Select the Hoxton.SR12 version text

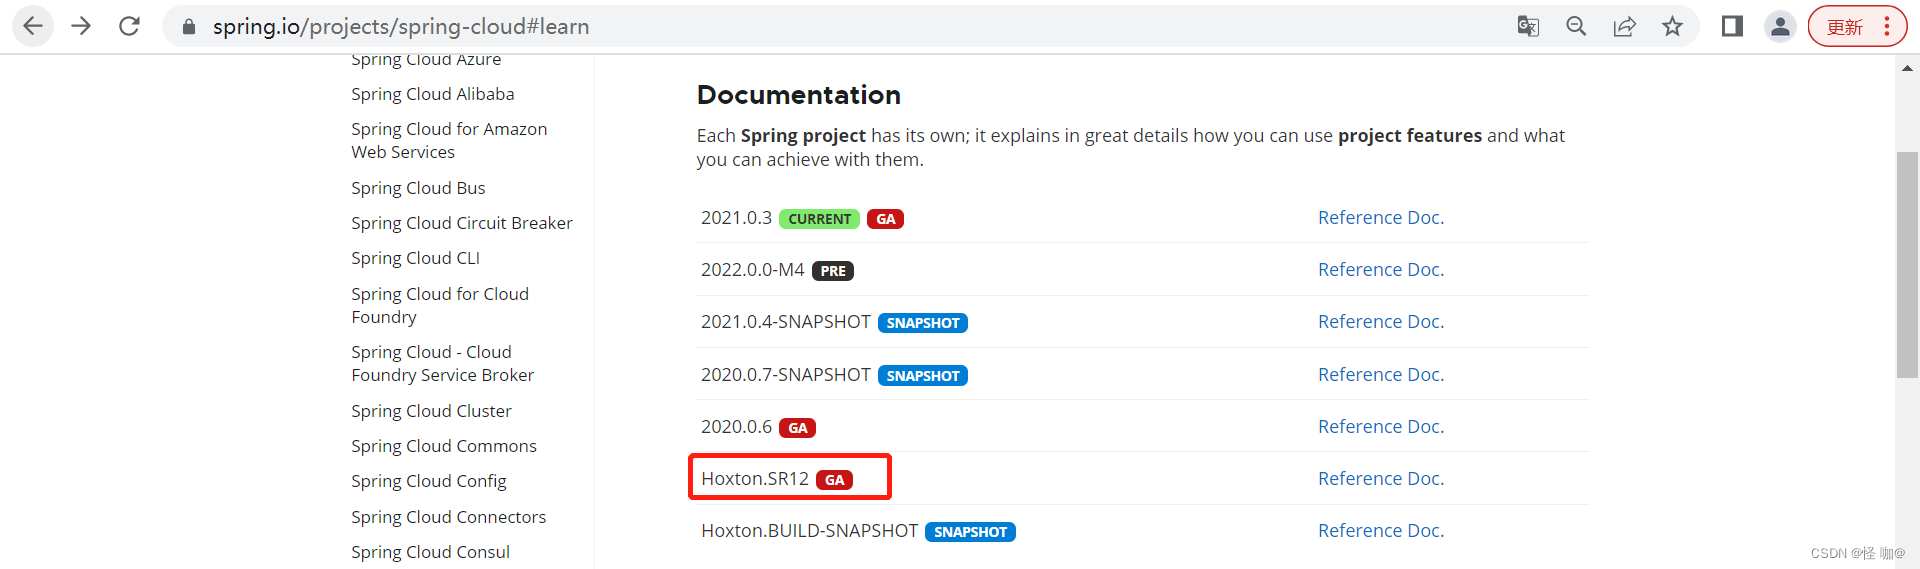pyautogui.click(x=755, y=479)
